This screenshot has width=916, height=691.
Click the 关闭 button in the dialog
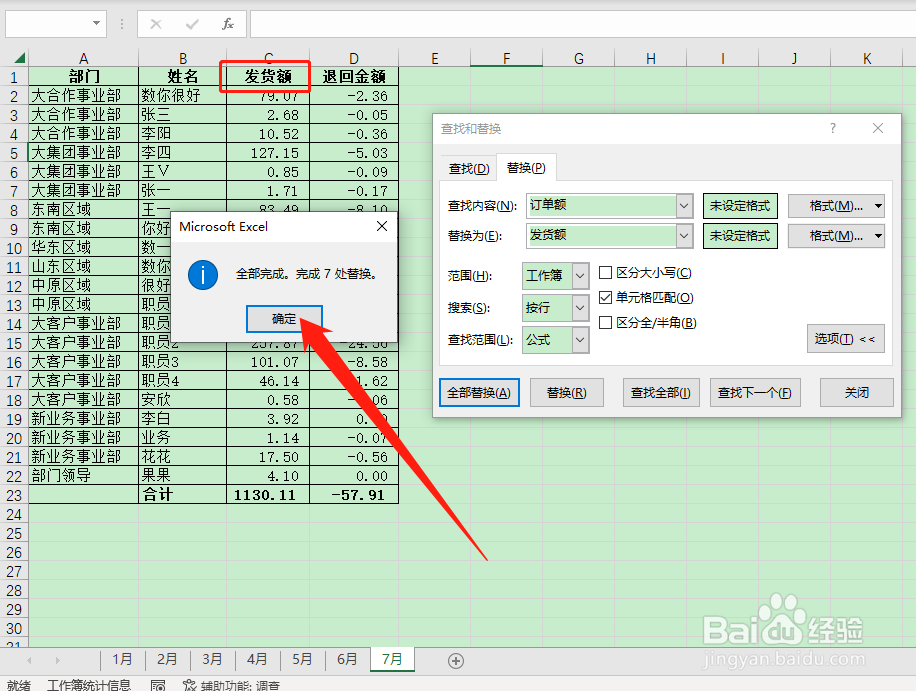pyautogui.click(x=856, y=393)
